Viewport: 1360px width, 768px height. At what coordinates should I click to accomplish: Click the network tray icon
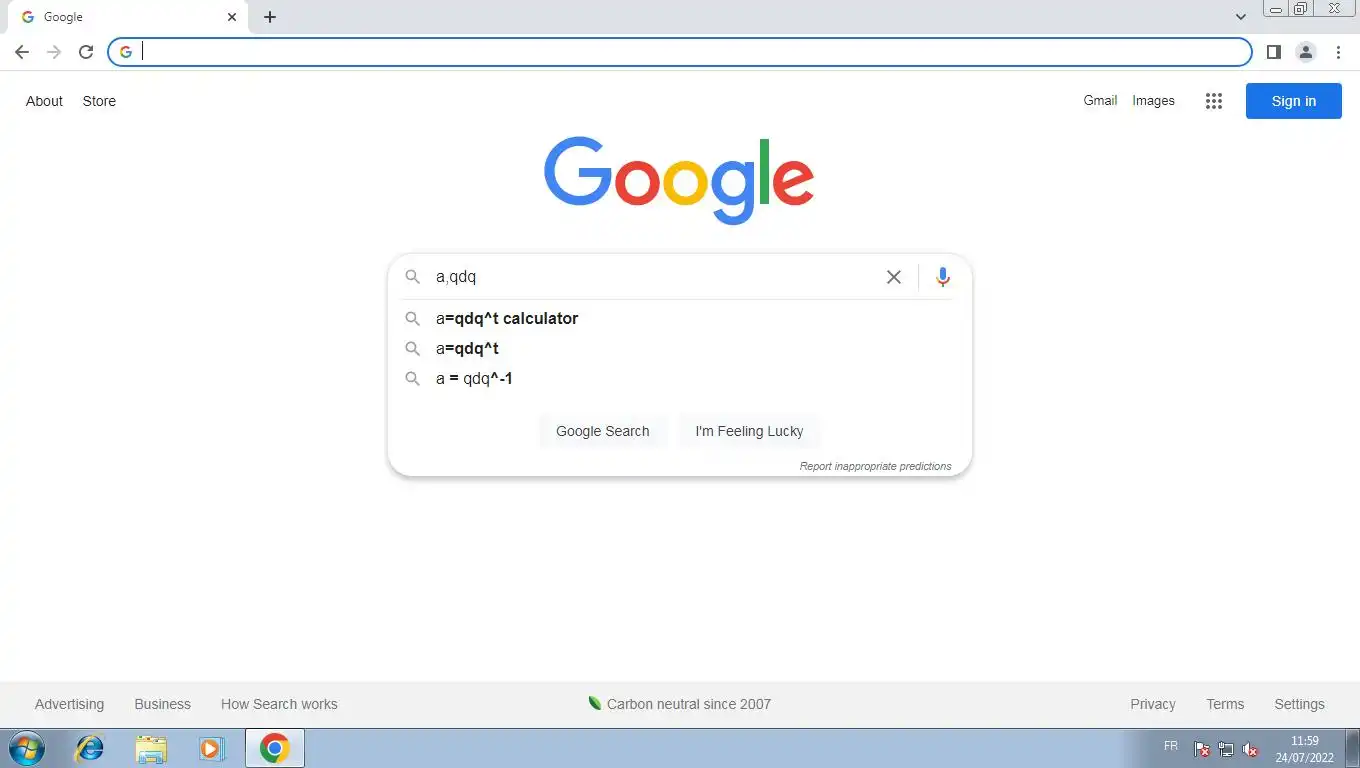click(x=1226, y=749)
